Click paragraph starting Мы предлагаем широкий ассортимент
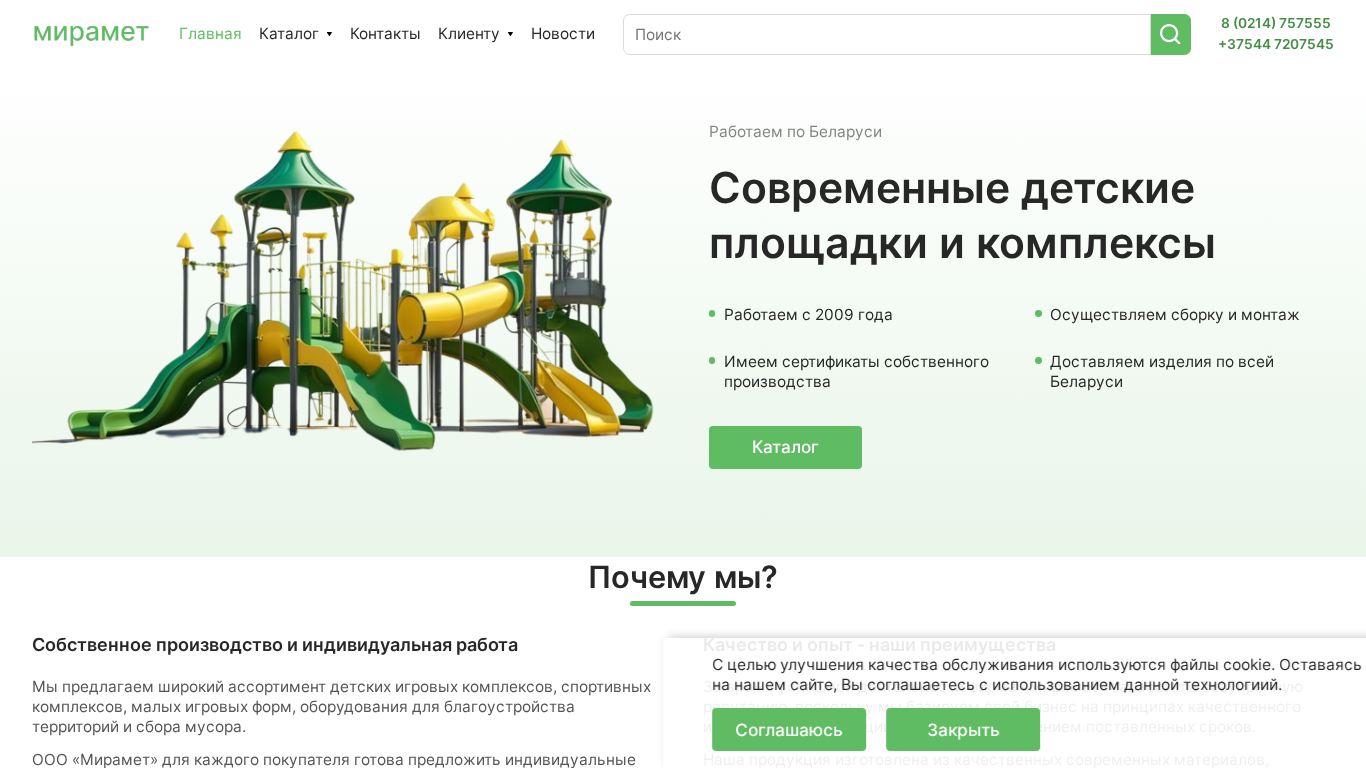This screenshot has width=1366, height=768. pos(342,707)
